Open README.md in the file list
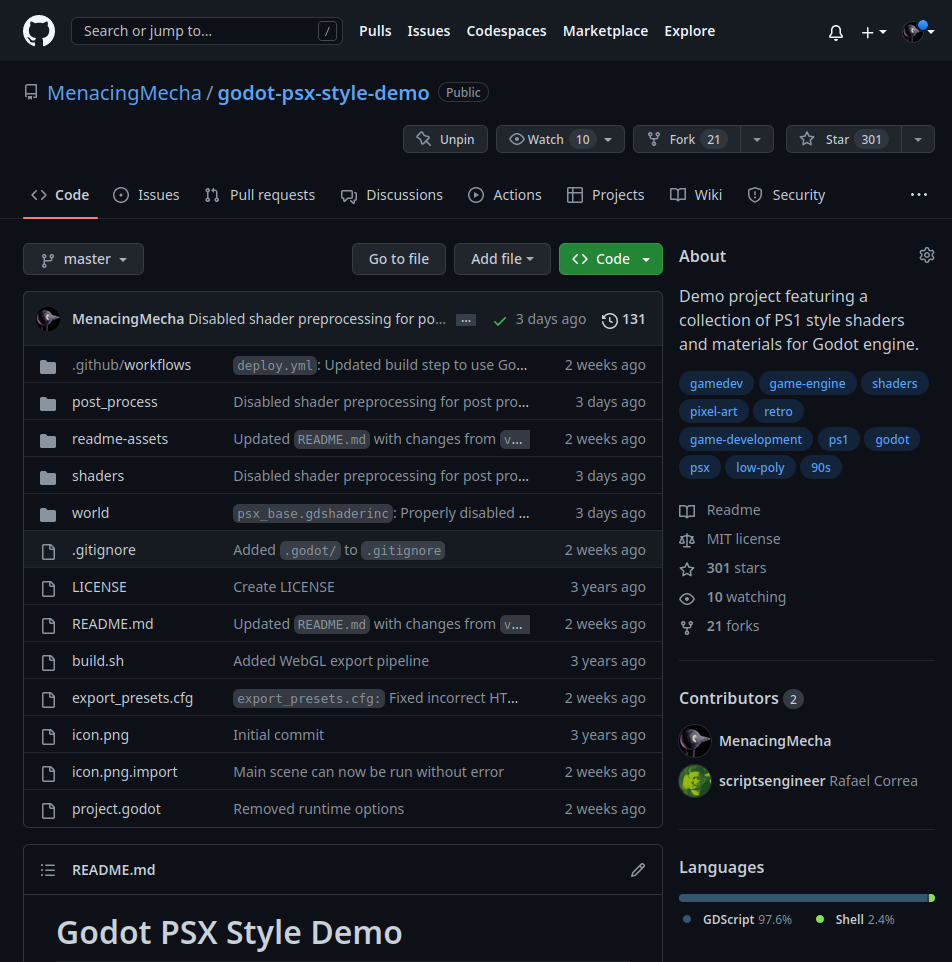This screenshot has width=952, height=962. [112, 624]
